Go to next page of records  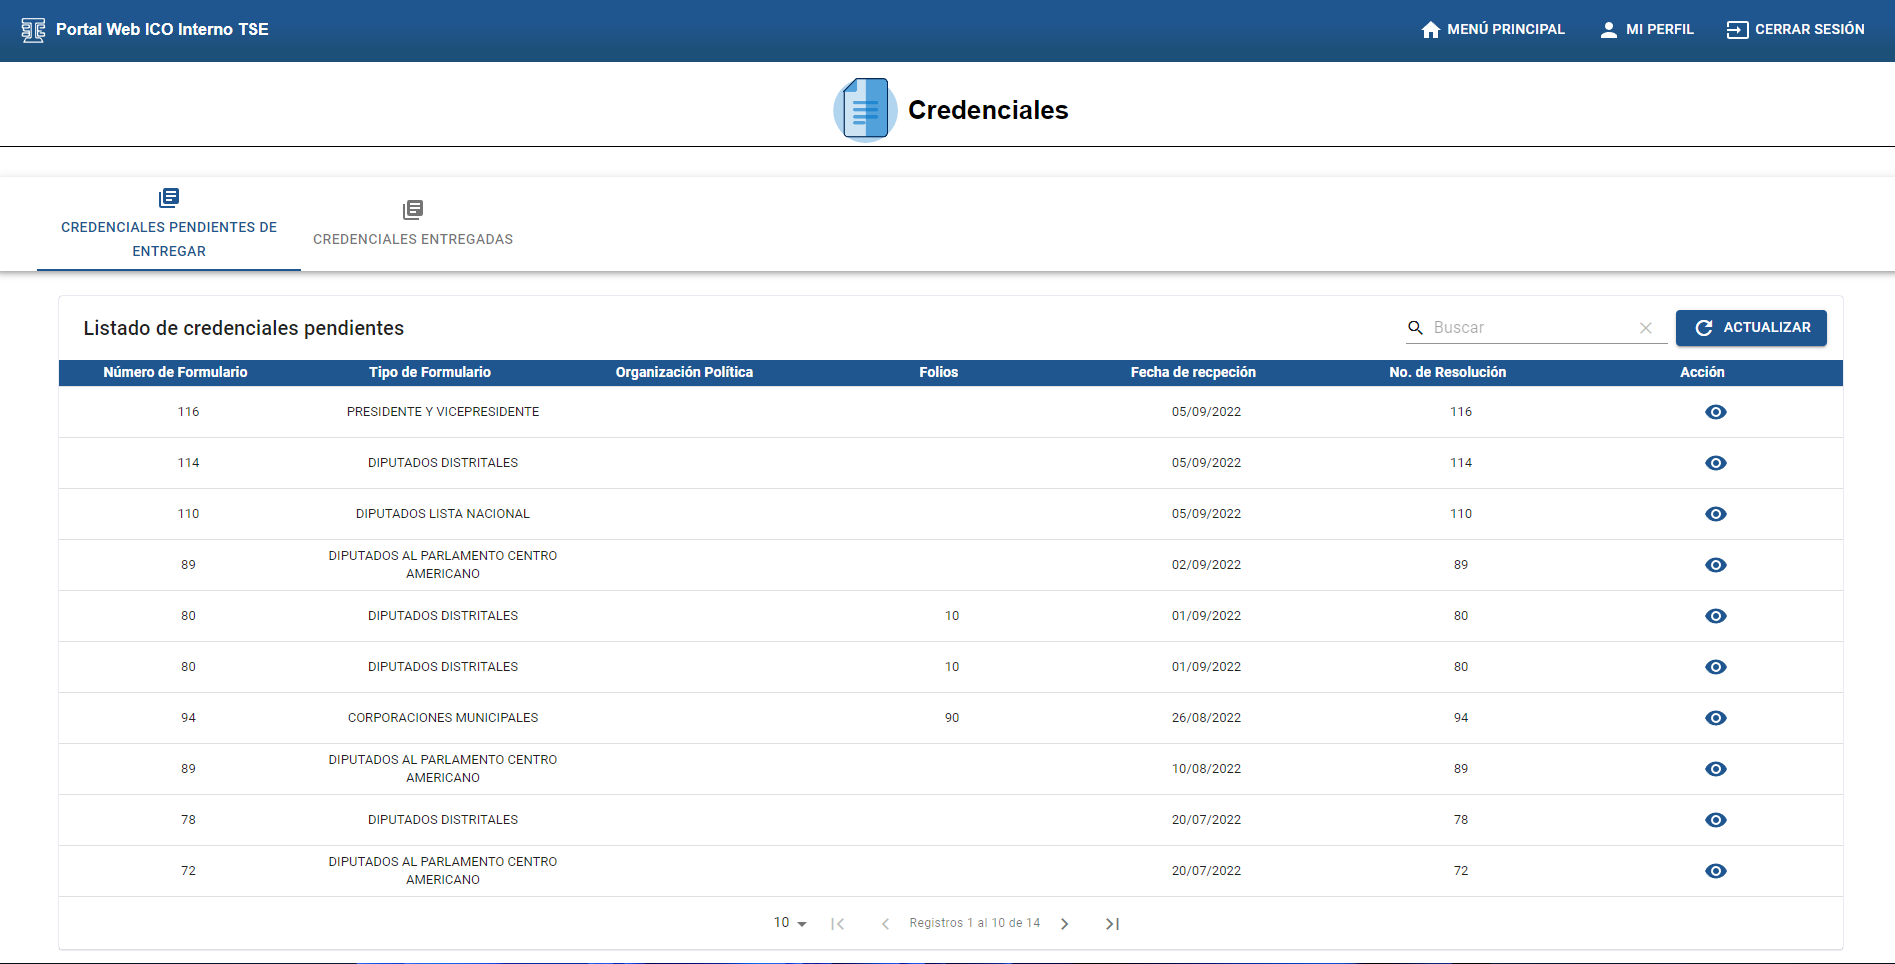pos(1064,924)
